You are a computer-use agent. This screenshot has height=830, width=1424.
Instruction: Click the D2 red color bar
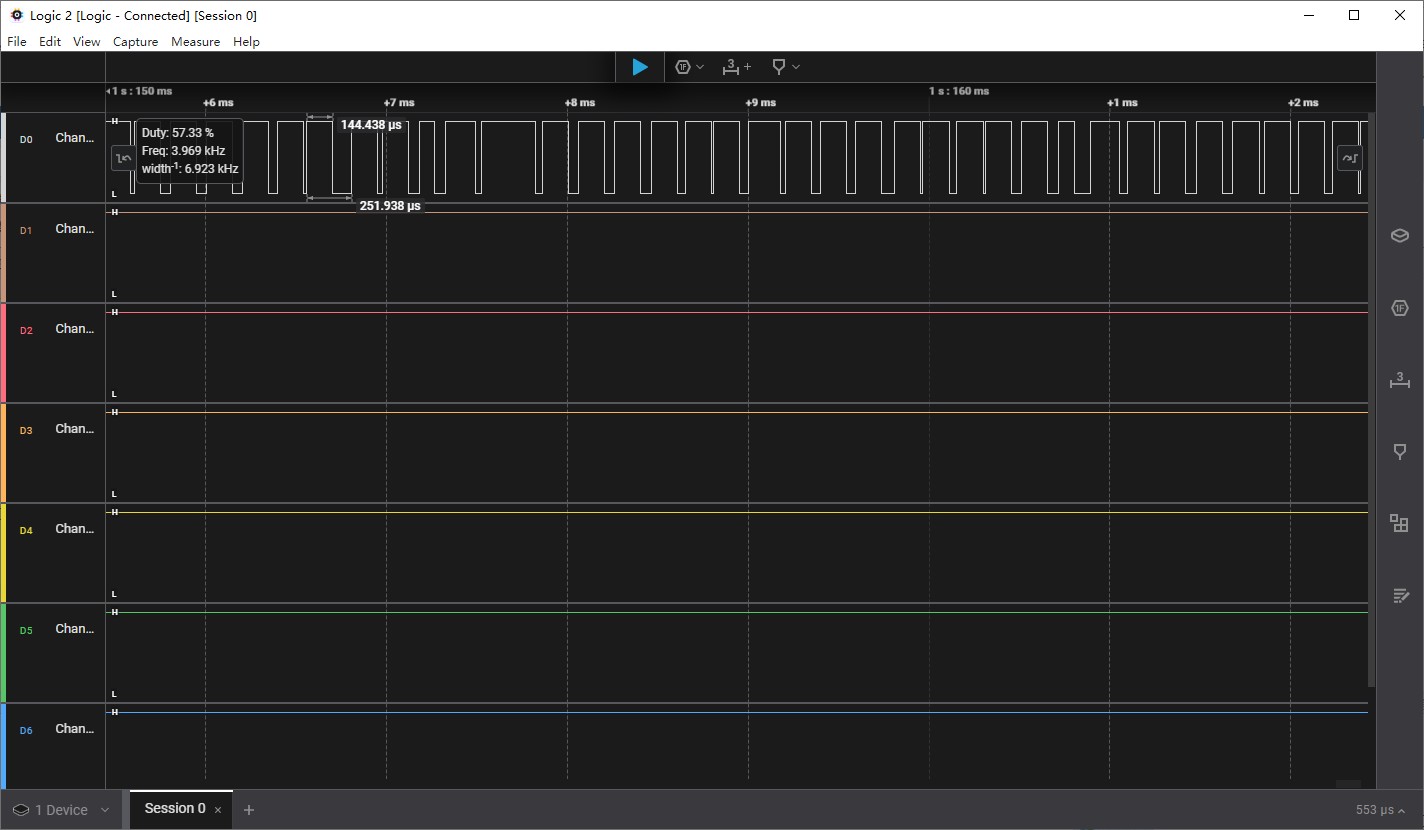[3, 353]
